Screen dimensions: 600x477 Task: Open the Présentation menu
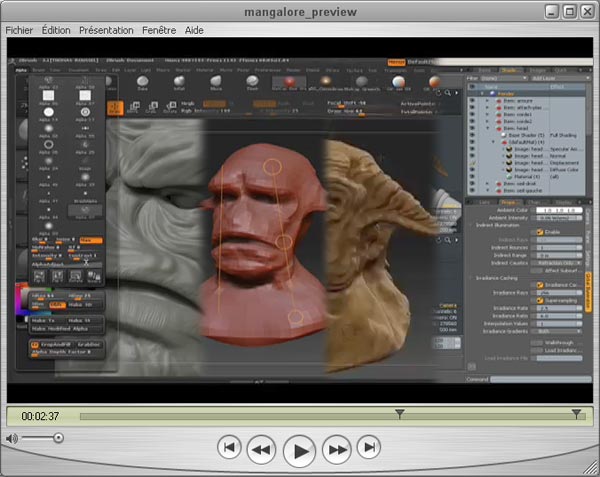click(105, 30)
